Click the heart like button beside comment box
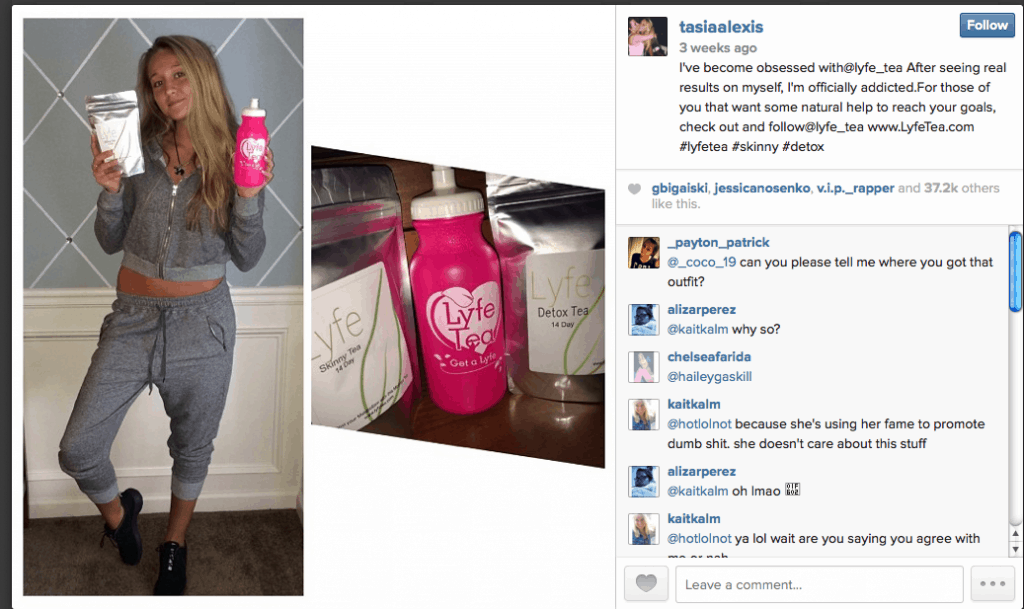This screenshot has height=609, width=1024. tap(646, 583)
